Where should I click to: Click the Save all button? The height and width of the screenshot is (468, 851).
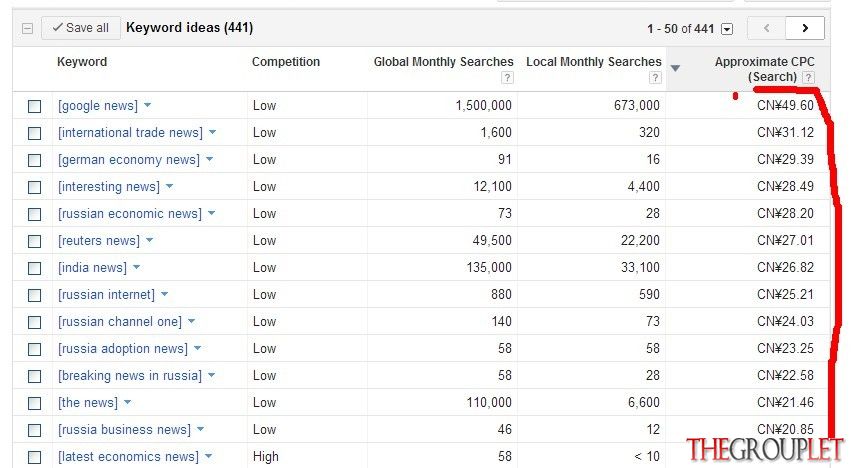point(81,28)
